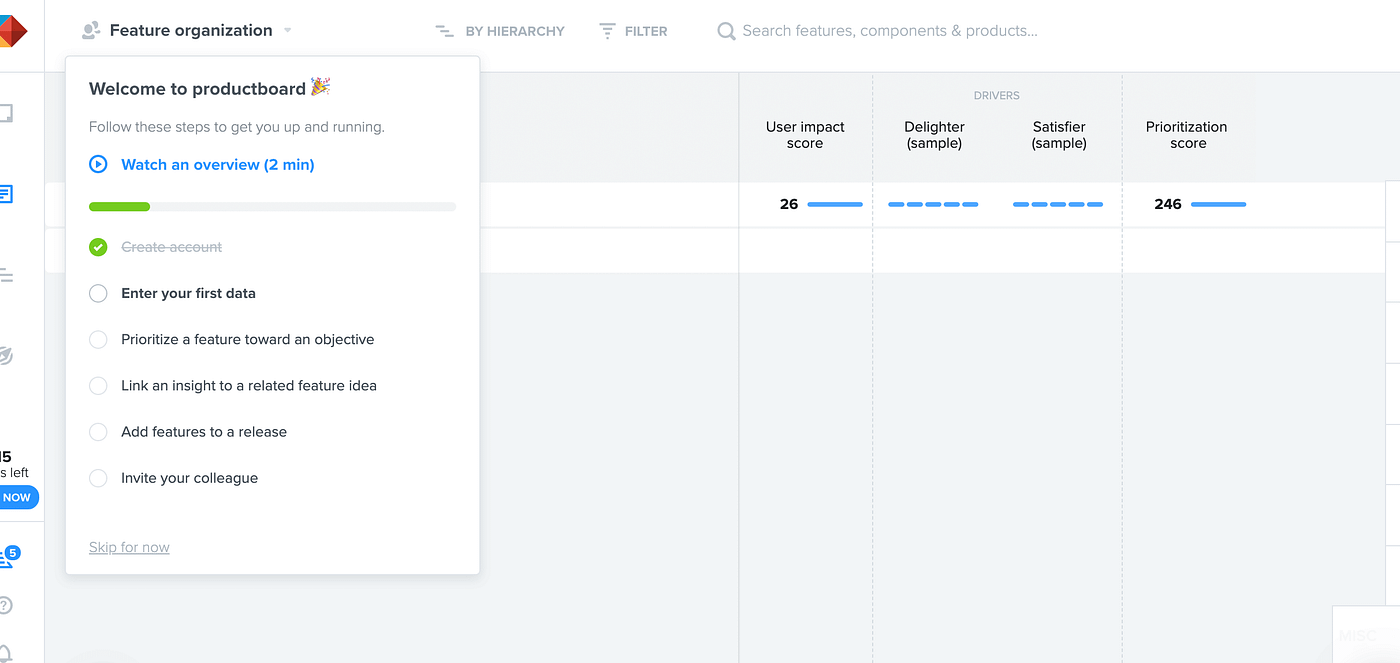Open the FILTER option
Image resolution: width=1400 pixels, height=663 pixels.
click(x=646, y=31)
